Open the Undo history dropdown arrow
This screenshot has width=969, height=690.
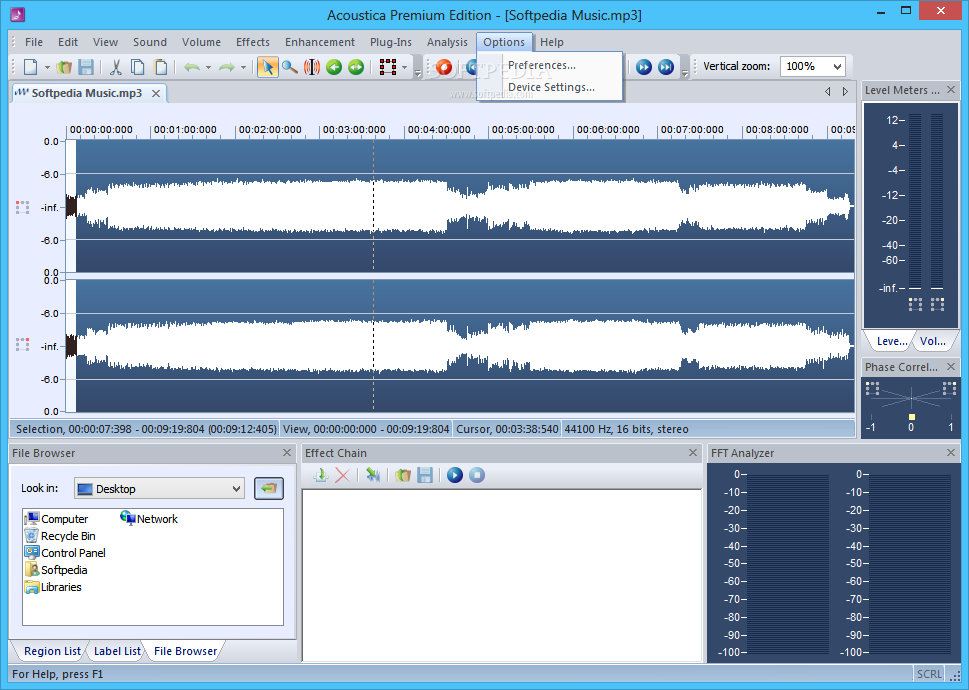click(x=208, y=67)
